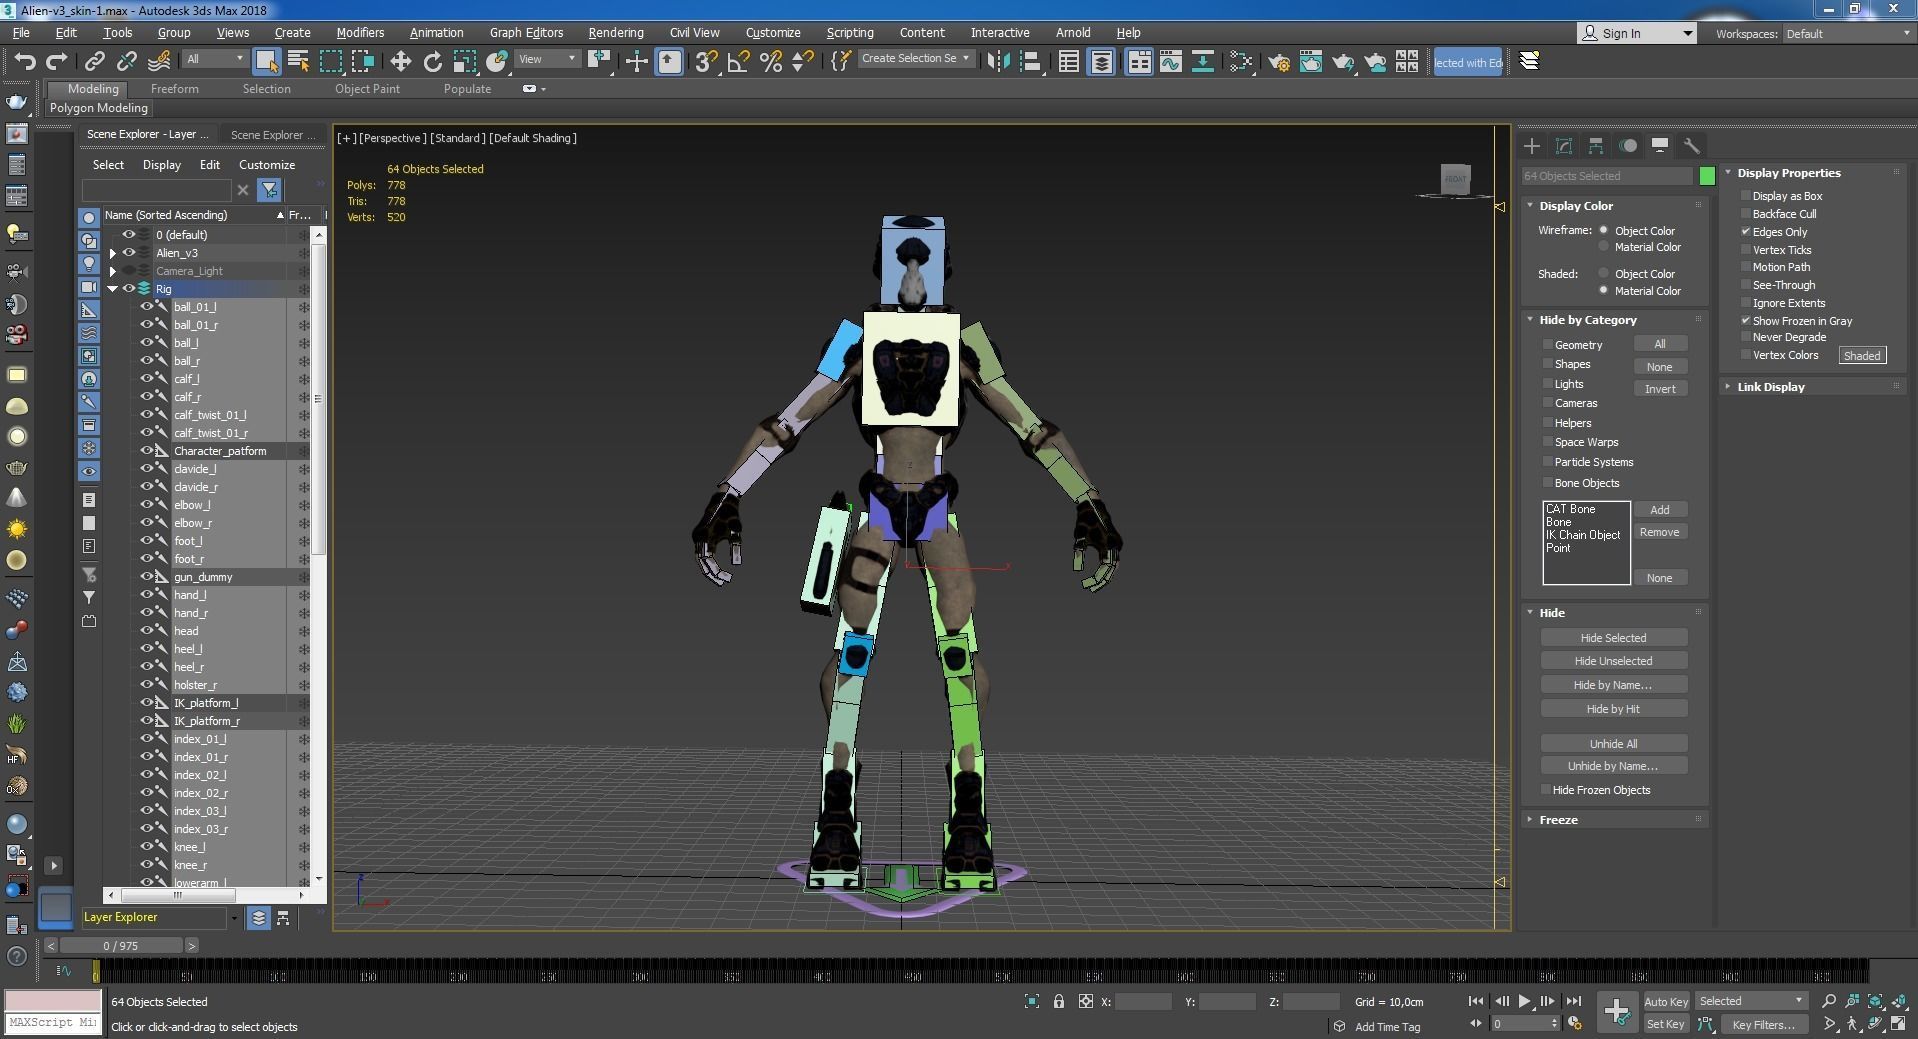Click the ViewCube in viewport
The width and height of the screenshot is (1918, 1039).
pyautogui.click(x=1455, y=180)
